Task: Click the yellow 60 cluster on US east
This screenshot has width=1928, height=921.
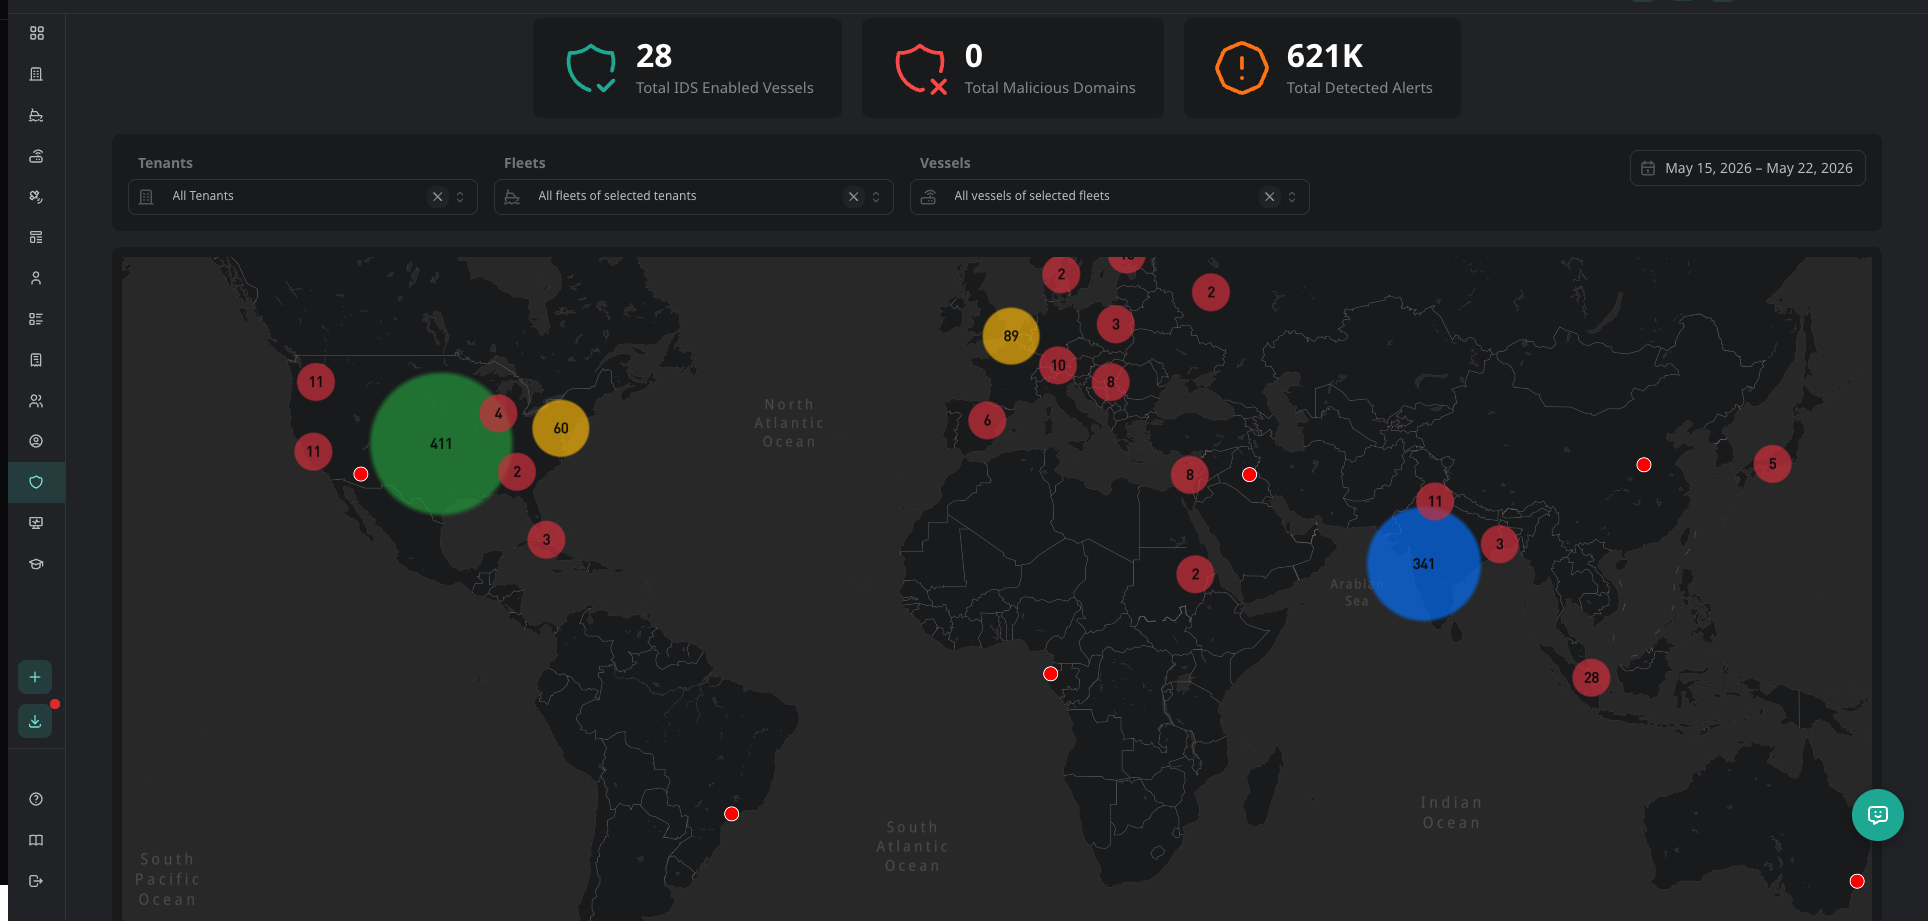Action: 561,428
